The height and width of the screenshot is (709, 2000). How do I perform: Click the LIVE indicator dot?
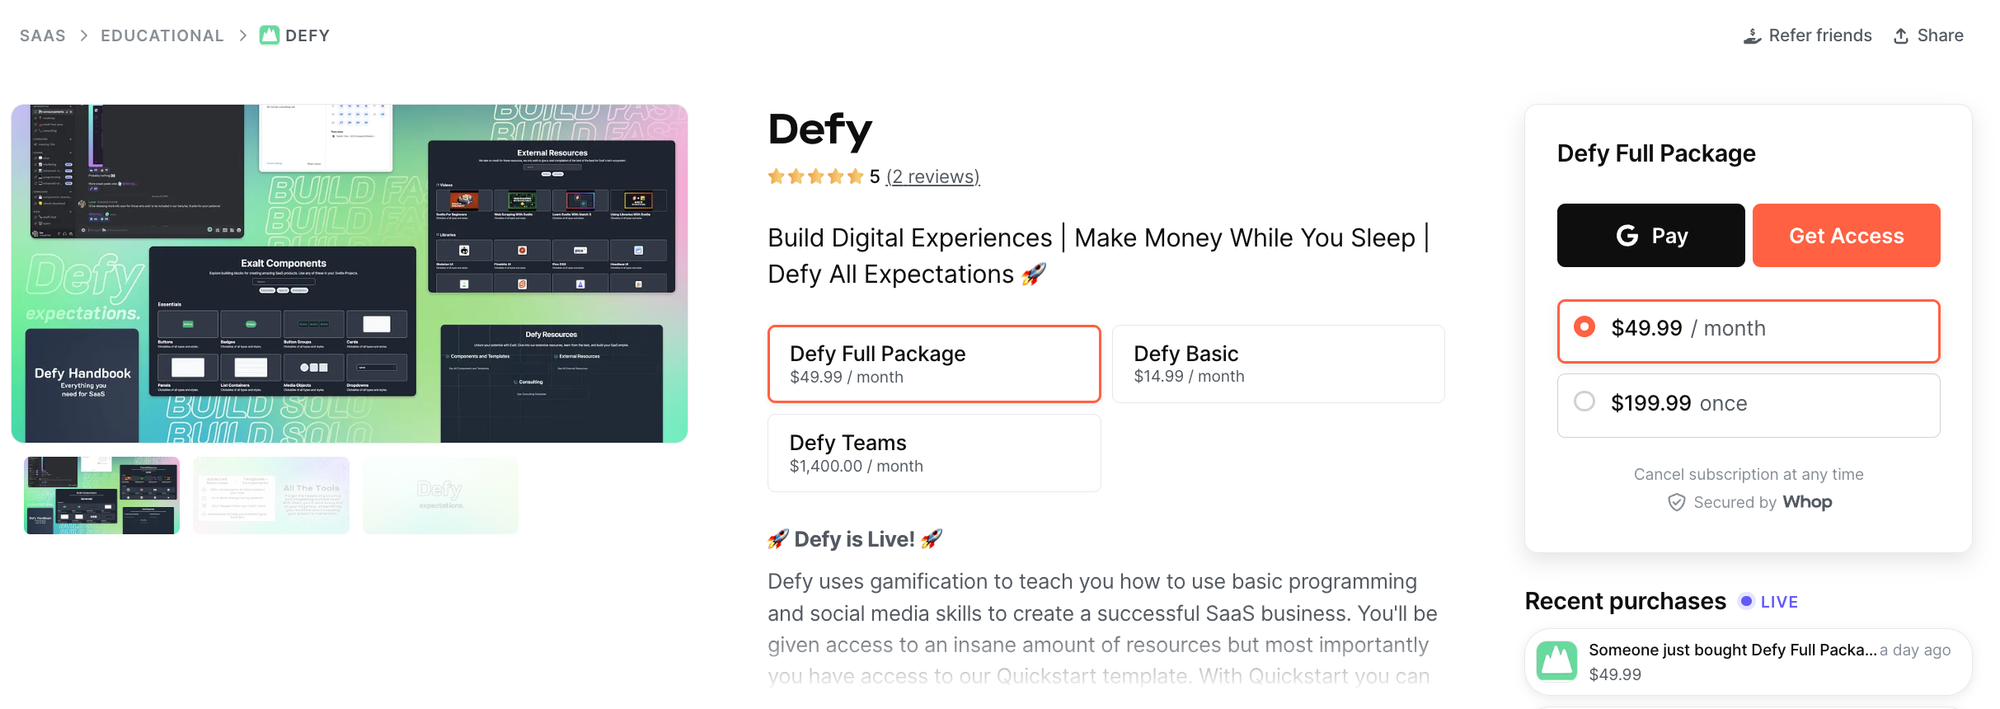point(1746,601)
